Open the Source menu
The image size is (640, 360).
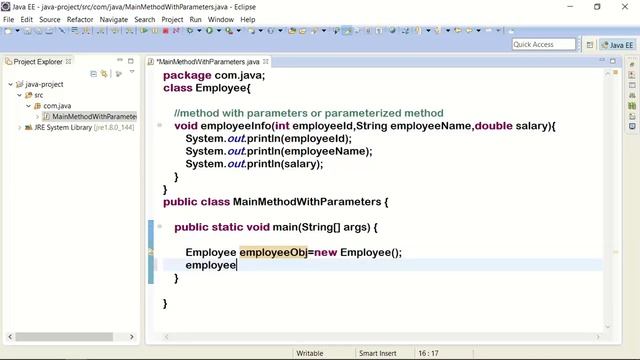[x=49, y=20]
